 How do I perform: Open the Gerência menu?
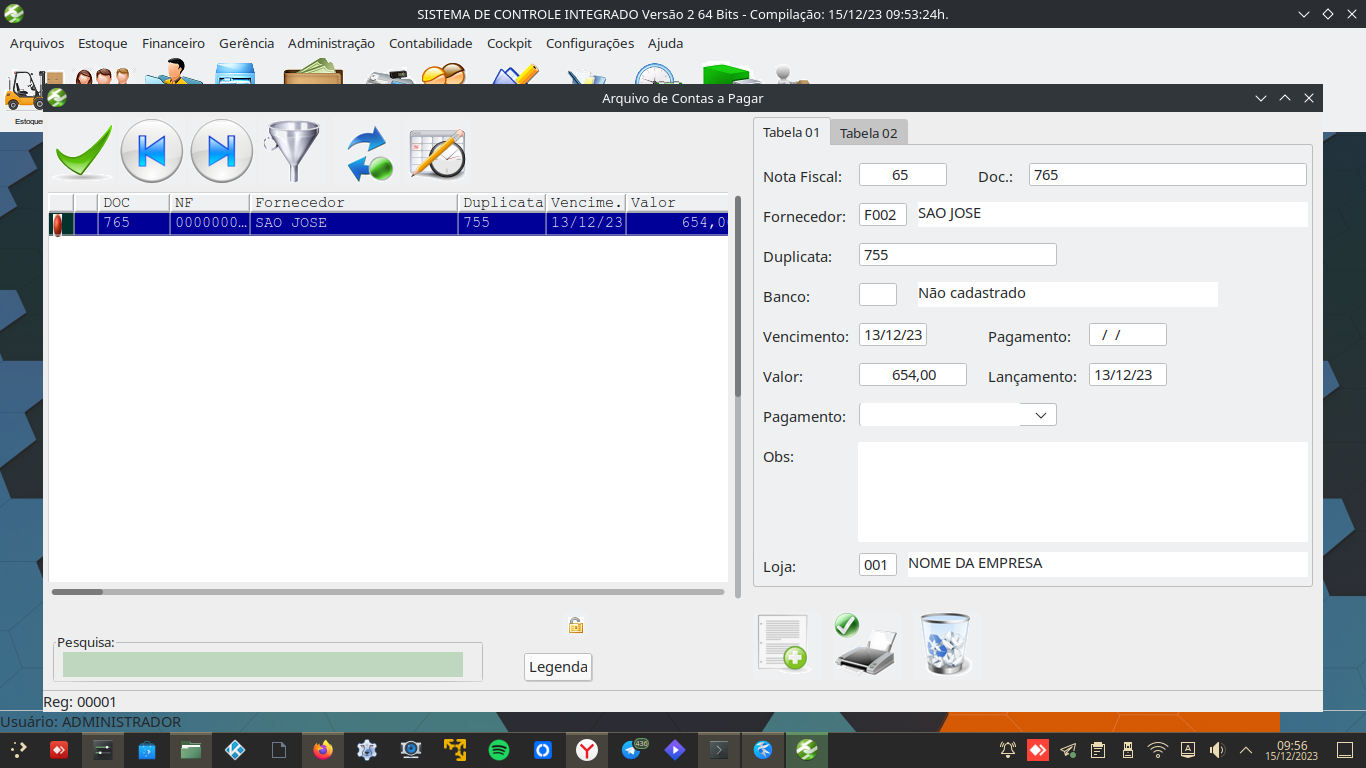[246, 43]
